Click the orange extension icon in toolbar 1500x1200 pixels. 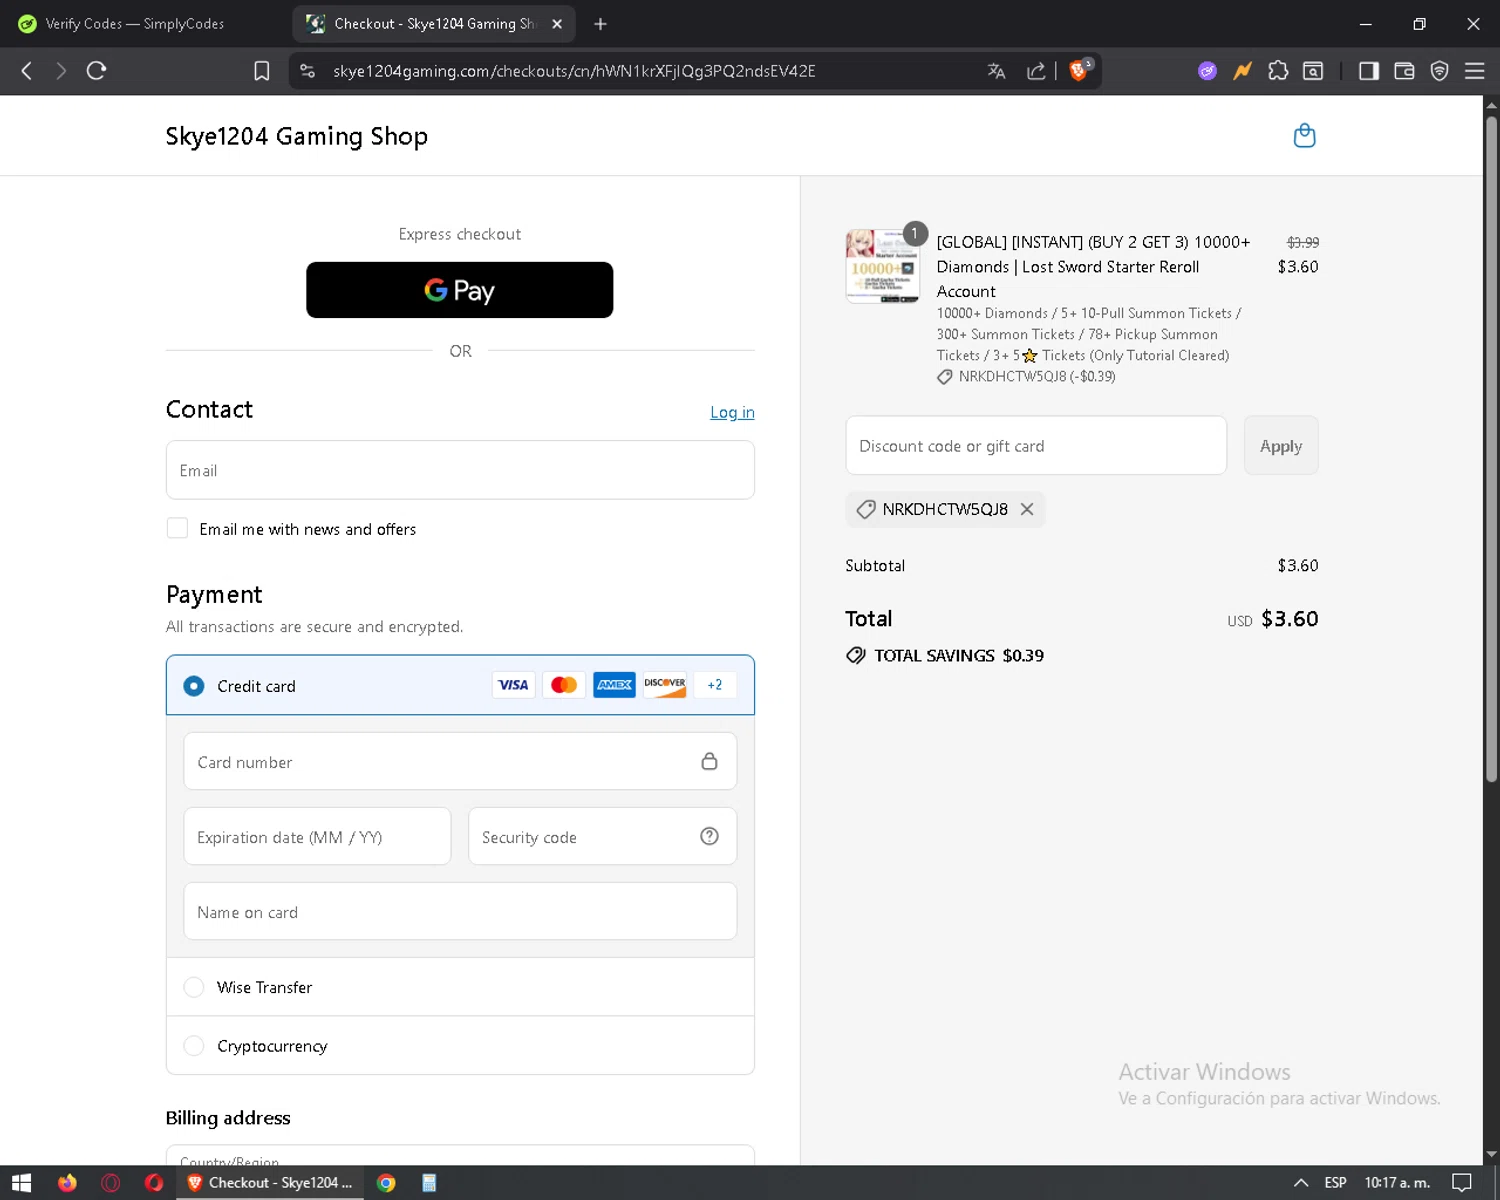pos(1242,71)
